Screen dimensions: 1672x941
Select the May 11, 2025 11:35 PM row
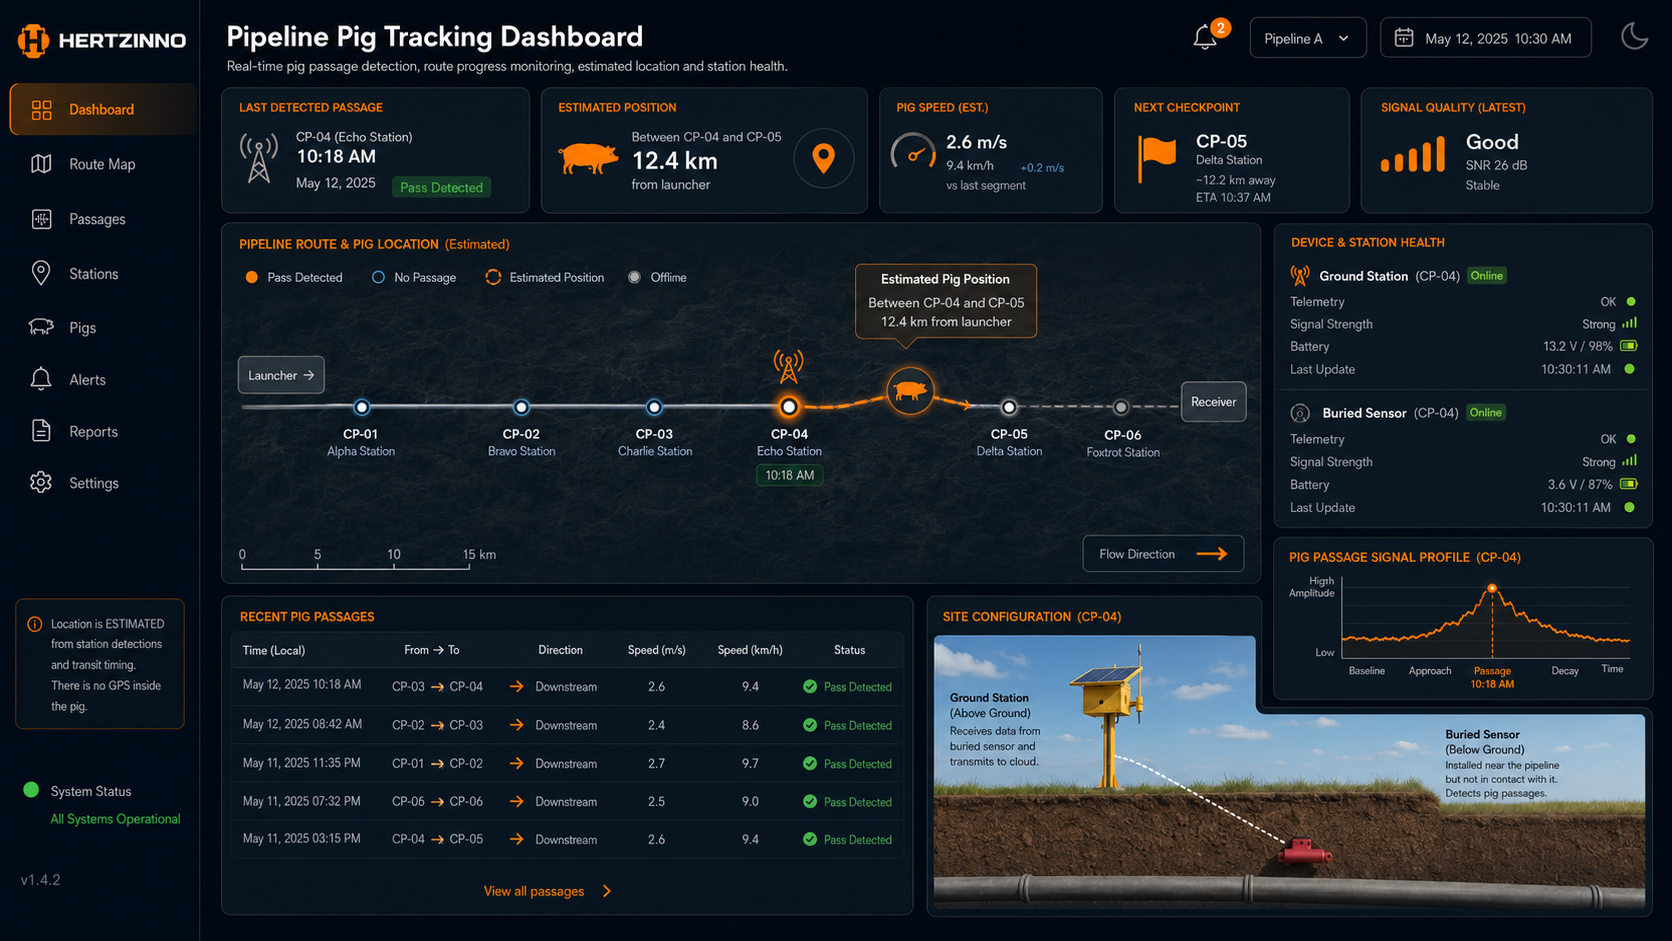[x=567, y=763]
